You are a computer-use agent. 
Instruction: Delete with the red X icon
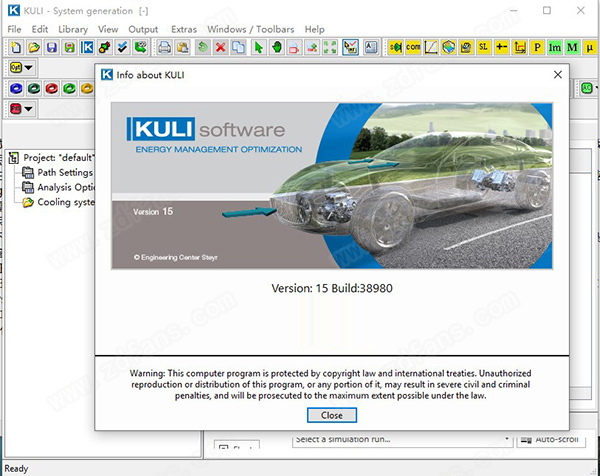click(220, 47)
